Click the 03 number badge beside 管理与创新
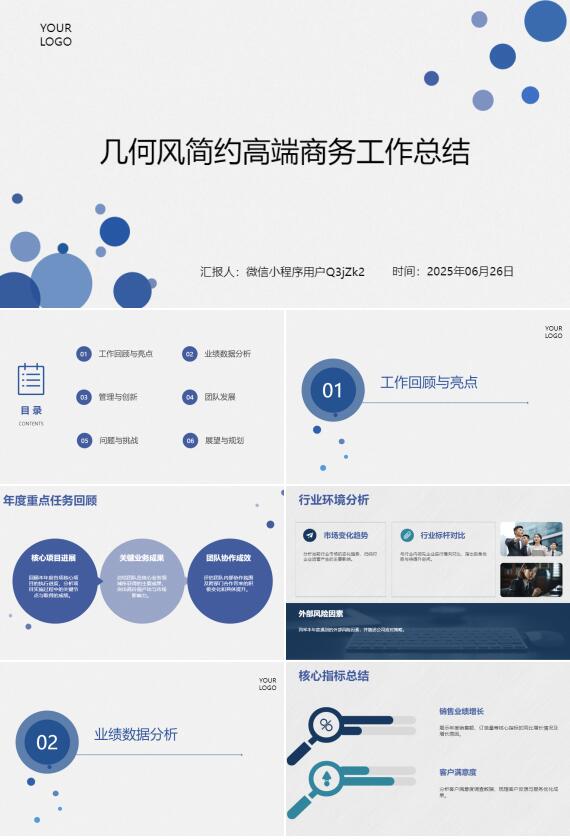This screenshot has width=570, height=840. click(x=84, y=398)
